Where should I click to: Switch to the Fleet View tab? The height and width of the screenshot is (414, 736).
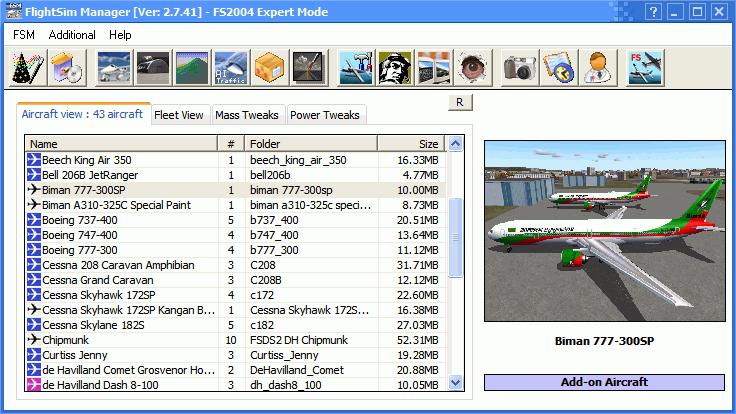(x=179, y=115)
